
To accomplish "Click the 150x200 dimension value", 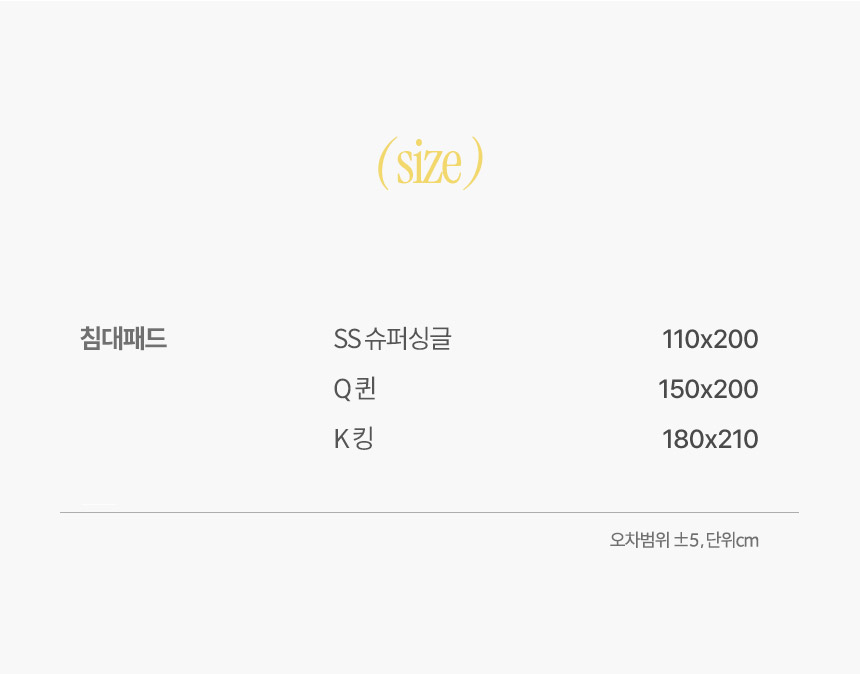I will pos(708,389).
